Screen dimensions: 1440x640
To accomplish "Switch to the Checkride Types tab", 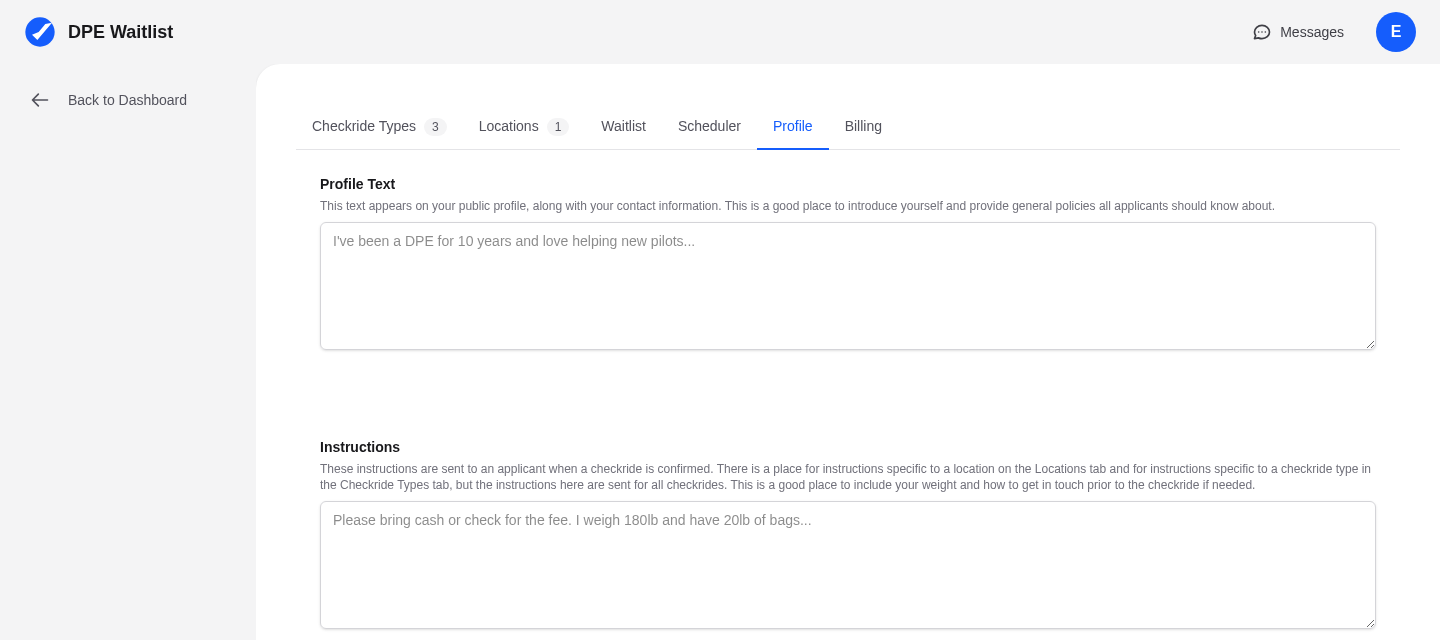I will click(363, 126).
